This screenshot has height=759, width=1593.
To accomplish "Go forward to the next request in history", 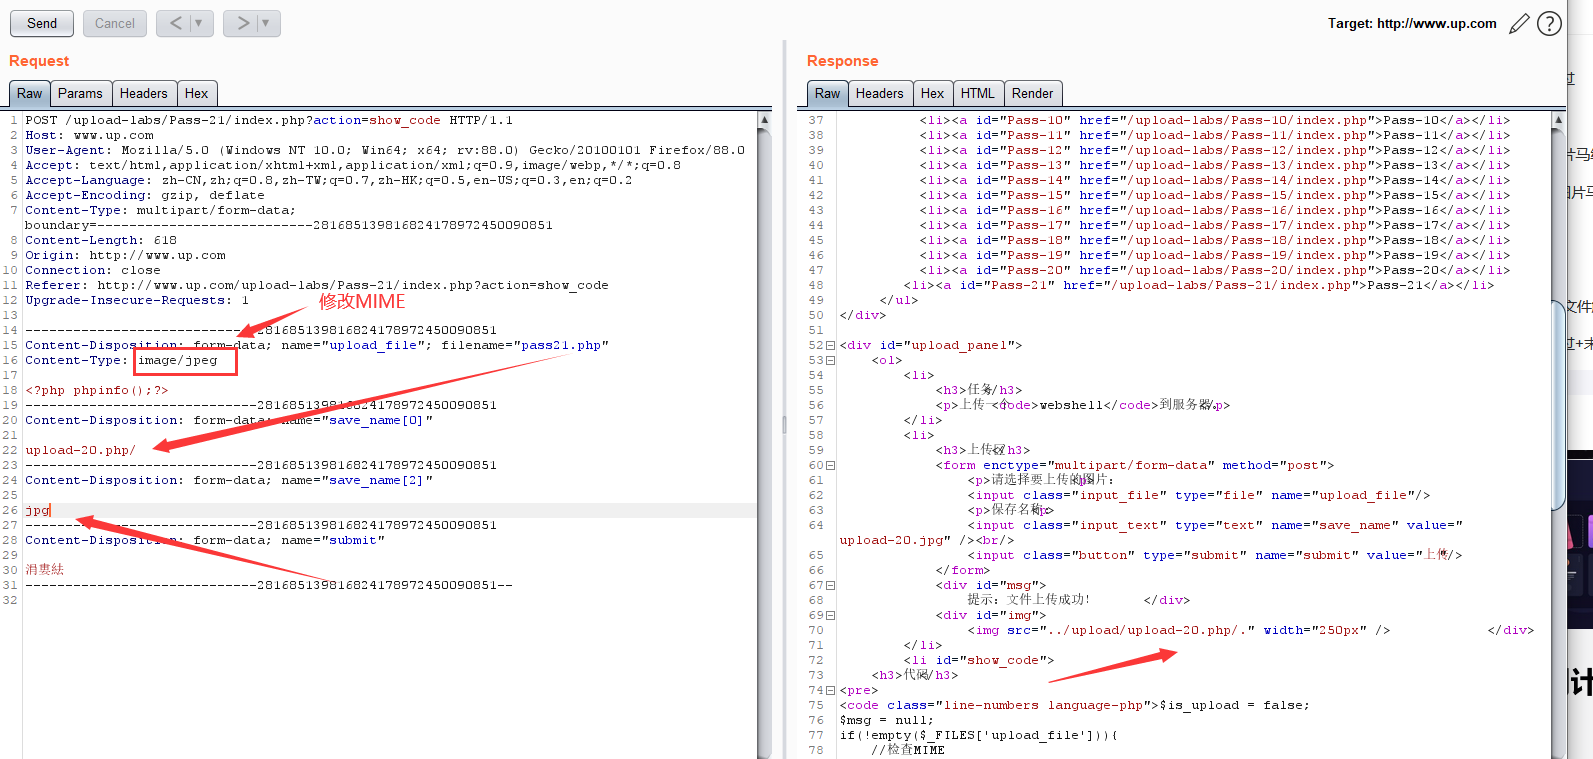I will (x=242, y=23).
